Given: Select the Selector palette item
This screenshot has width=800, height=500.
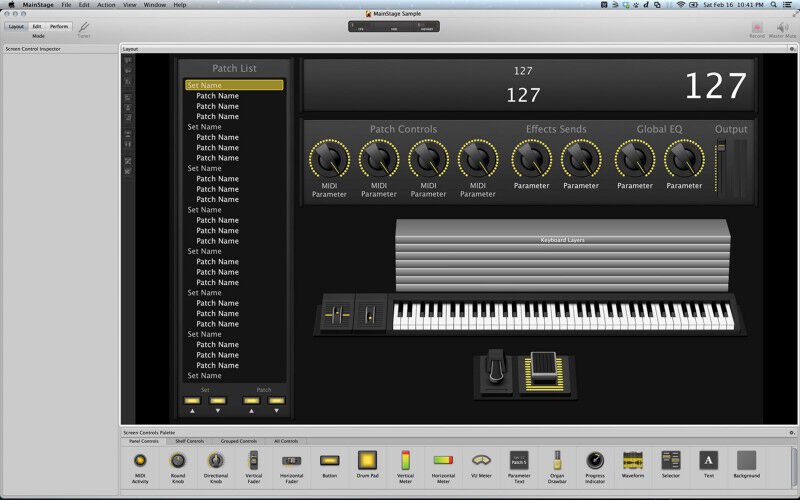Looking at the screenshot, I should coord(670,464).
